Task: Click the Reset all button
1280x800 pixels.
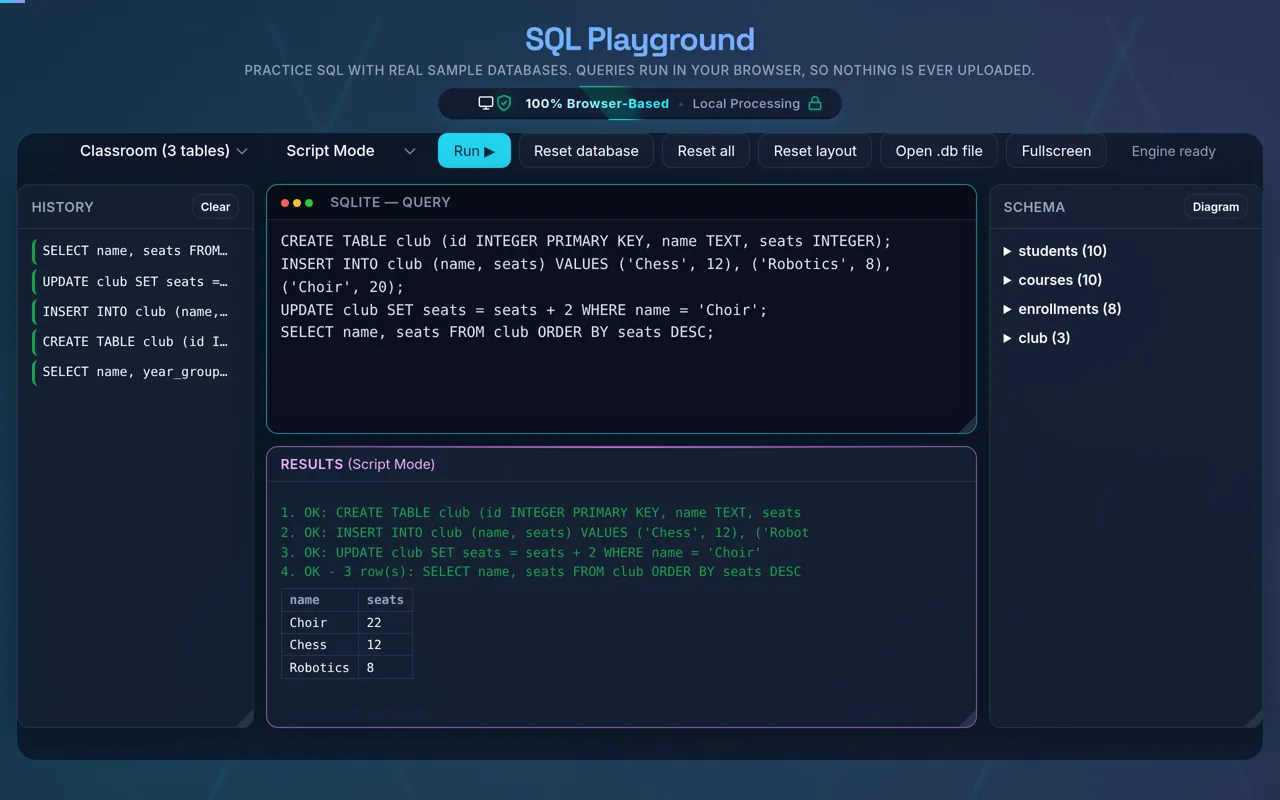Action: [x=706, y=151]
